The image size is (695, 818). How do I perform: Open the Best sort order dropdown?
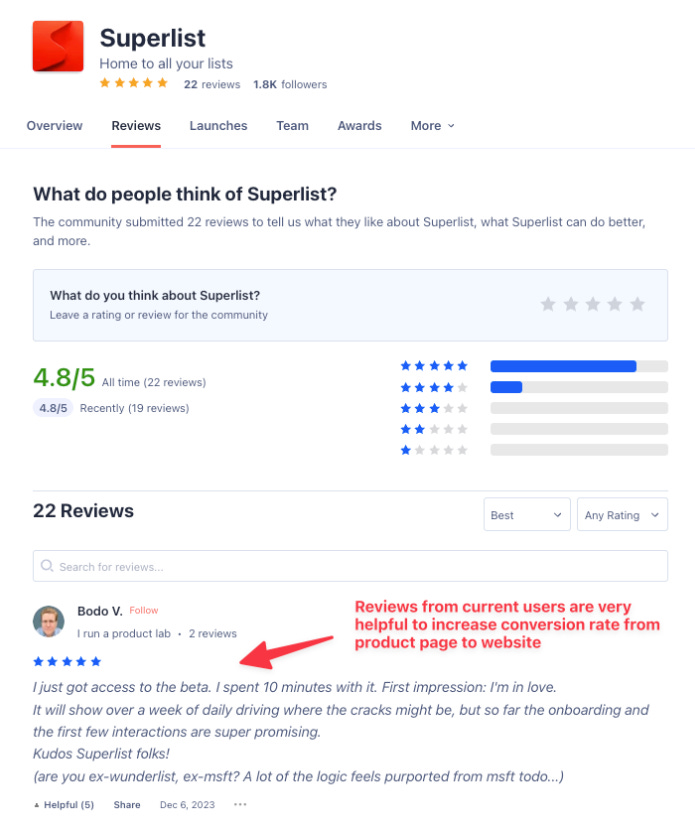[x=526, y=514]
